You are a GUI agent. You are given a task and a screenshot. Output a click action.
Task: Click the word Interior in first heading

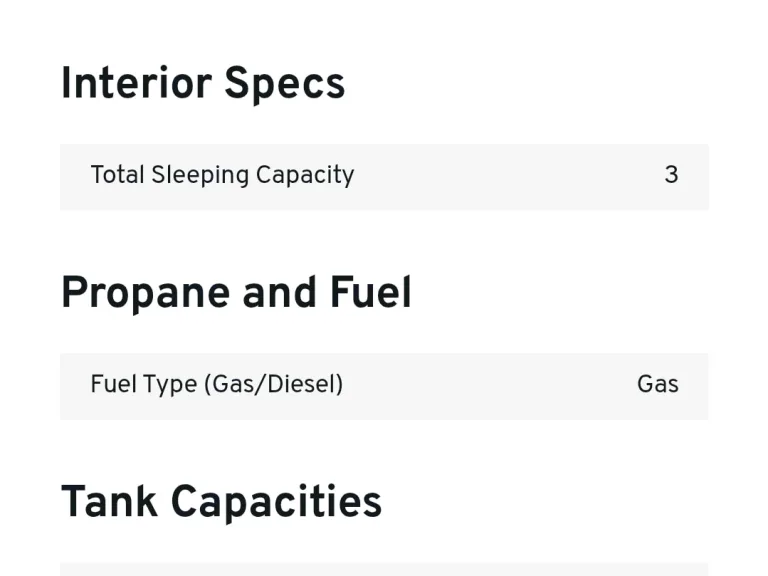[136, 83]
